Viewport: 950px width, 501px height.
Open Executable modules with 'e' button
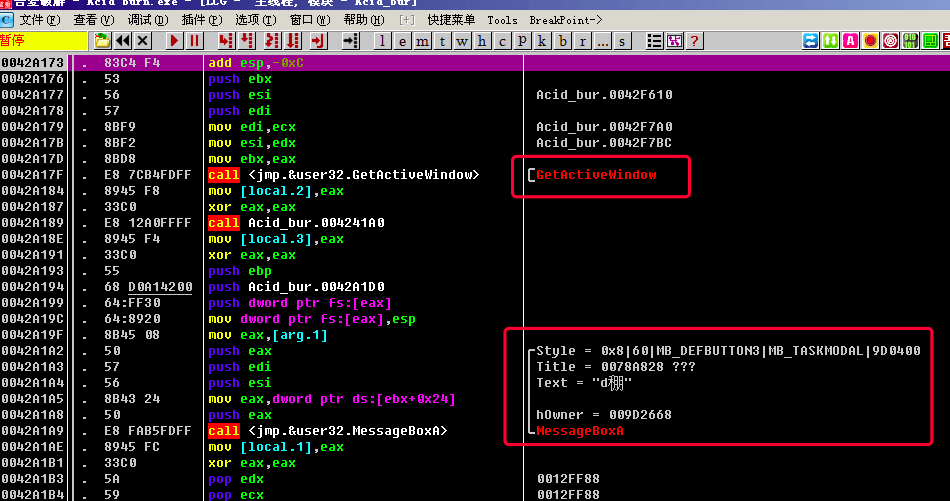[402, 41]
